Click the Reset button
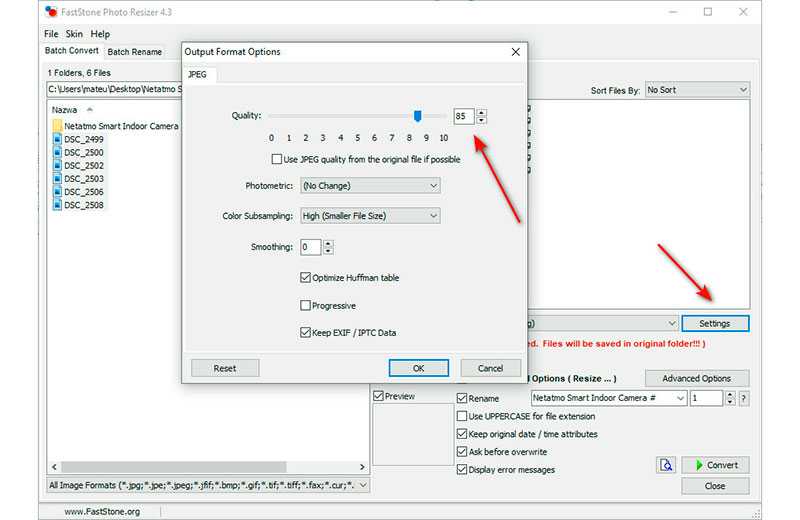800x520 pixels. (225, 368)
